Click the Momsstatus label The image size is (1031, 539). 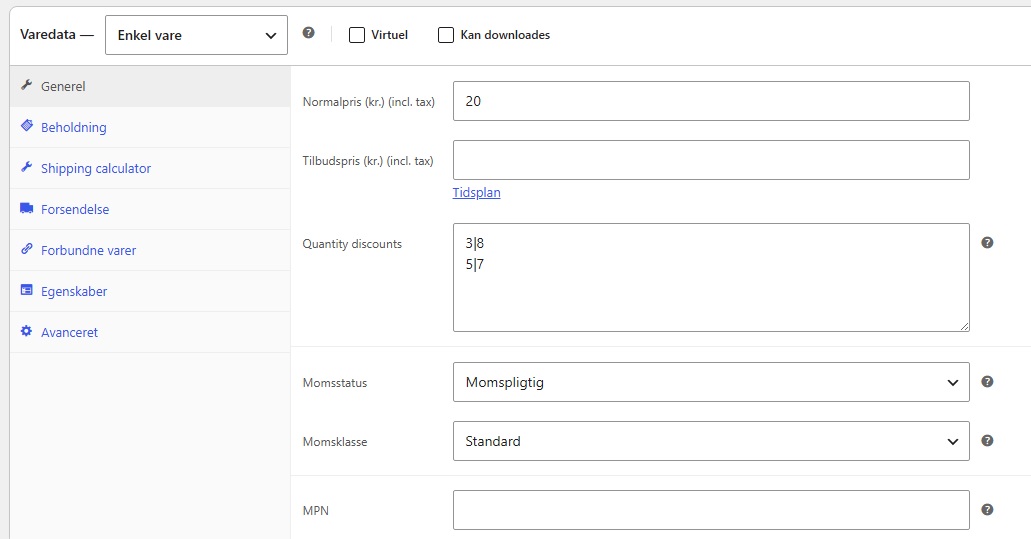click(335, 383)
